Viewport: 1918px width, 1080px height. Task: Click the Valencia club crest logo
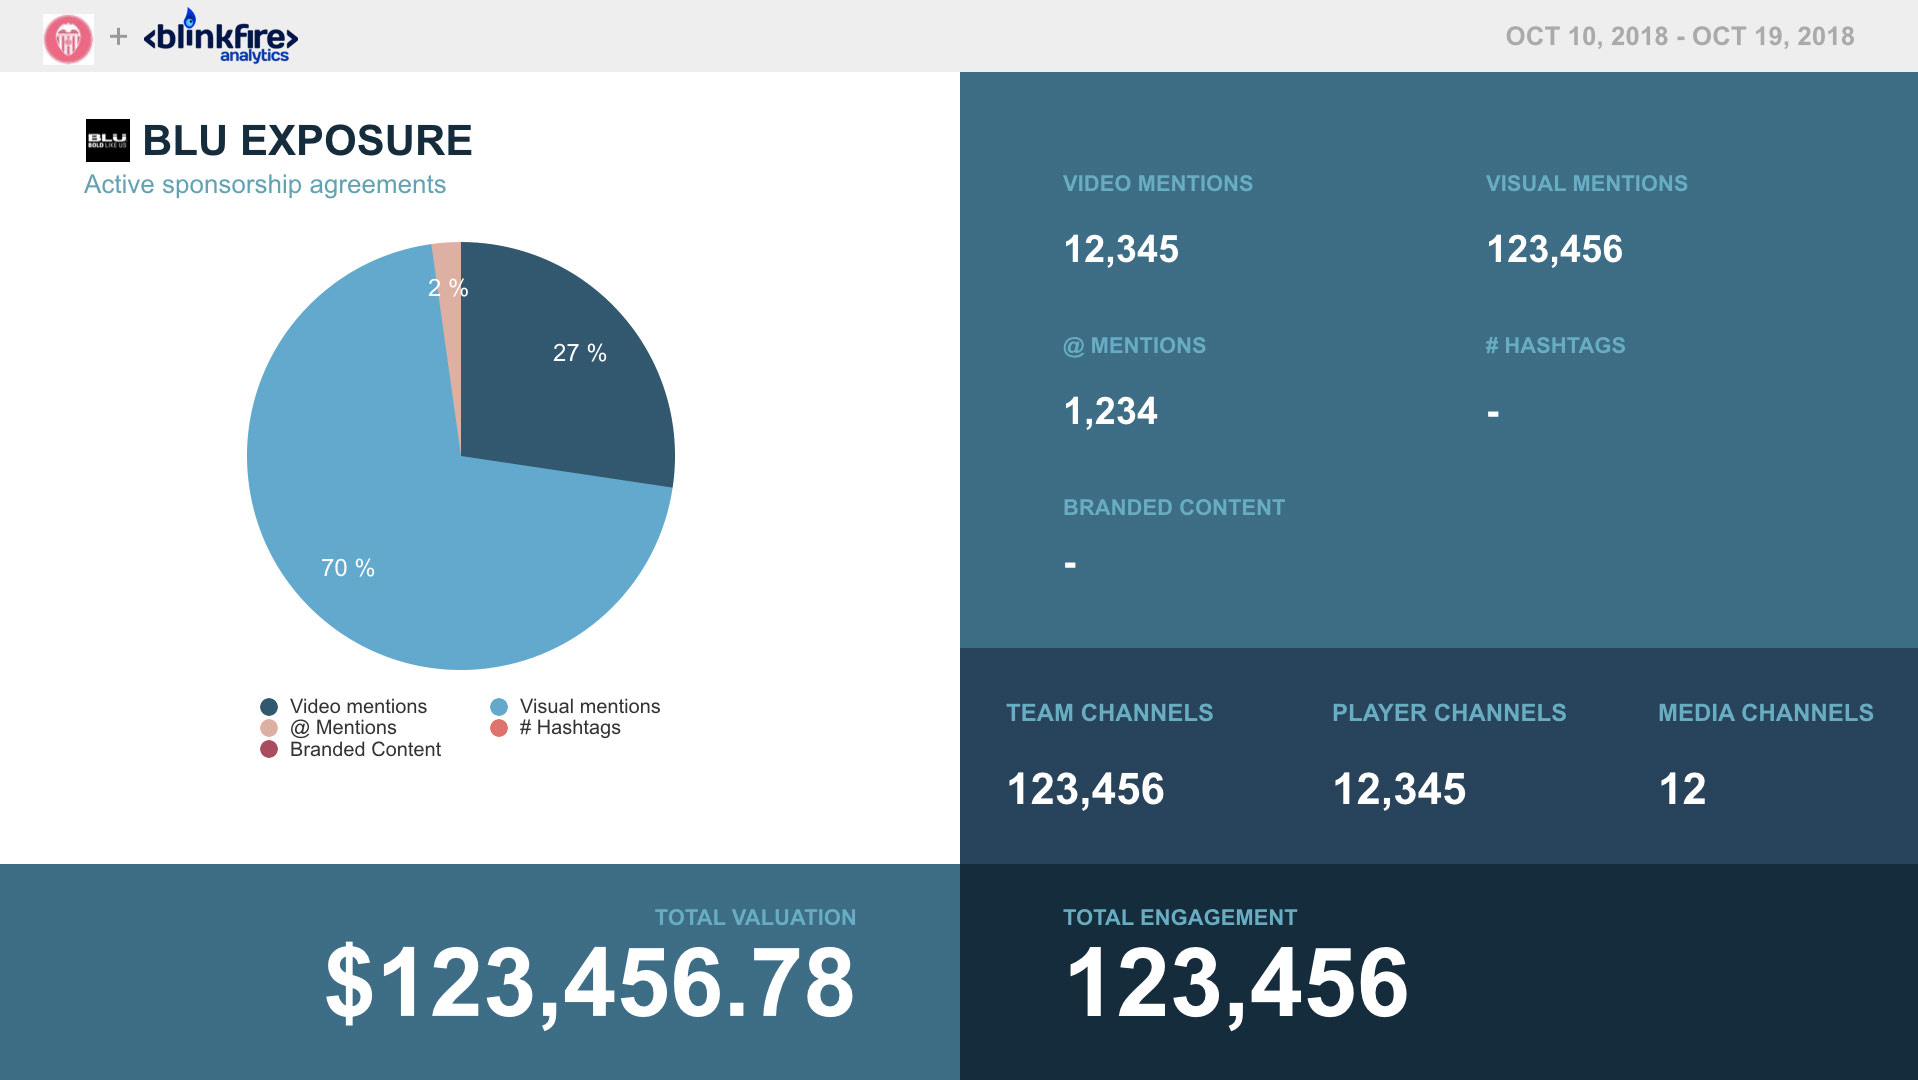[68, 39]
